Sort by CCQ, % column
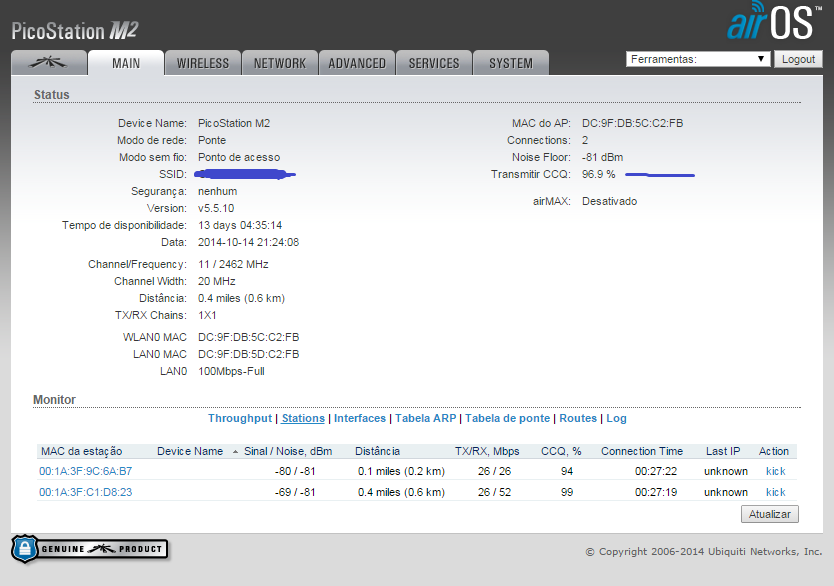834x586 pixels. [561, 451]
